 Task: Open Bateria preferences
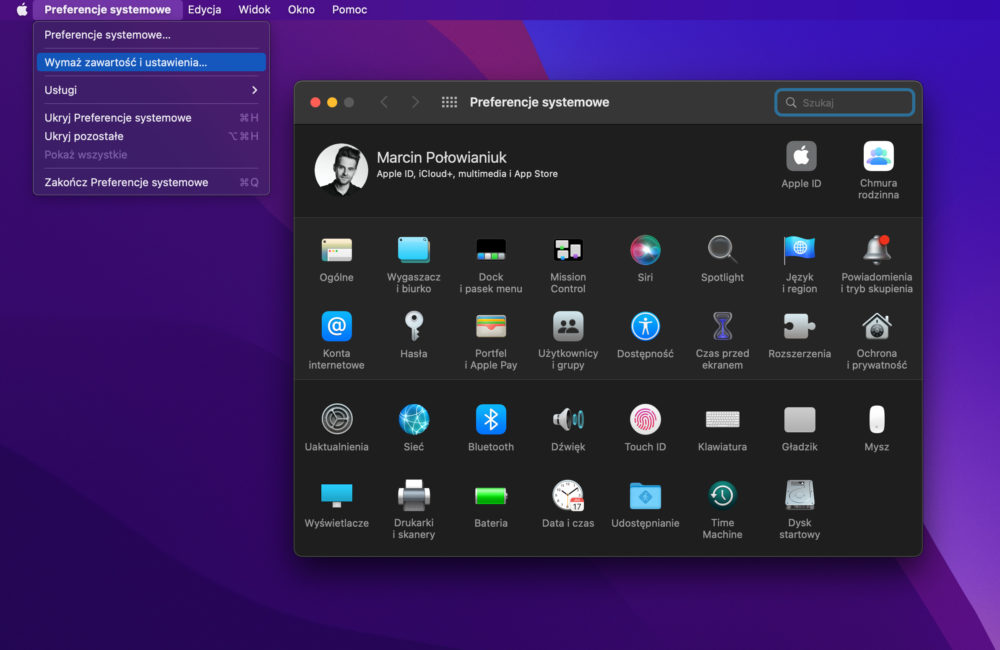(x=490, y=495)
